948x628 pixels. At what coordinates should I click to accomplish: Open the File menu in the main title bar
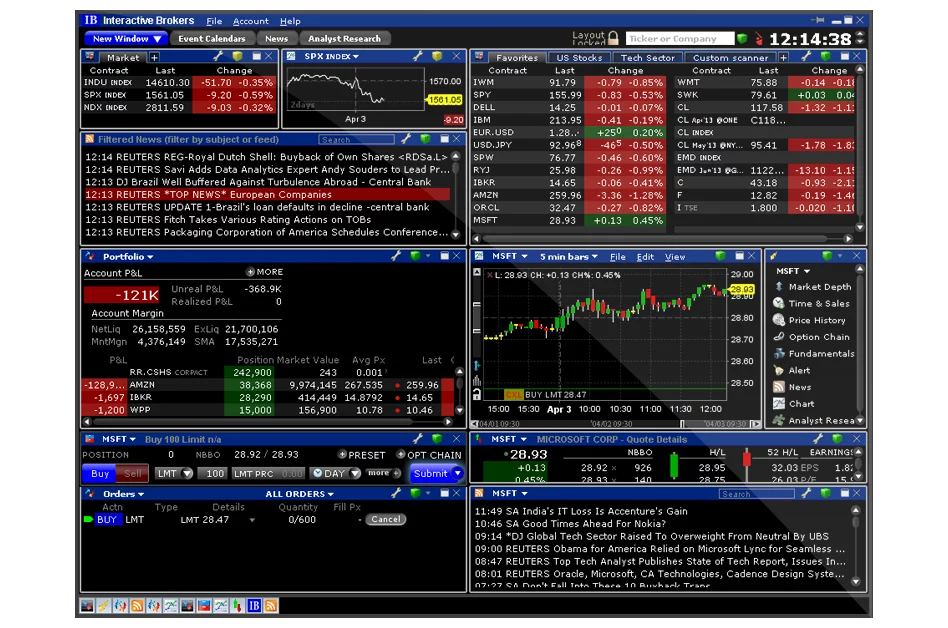click(214, 21)
